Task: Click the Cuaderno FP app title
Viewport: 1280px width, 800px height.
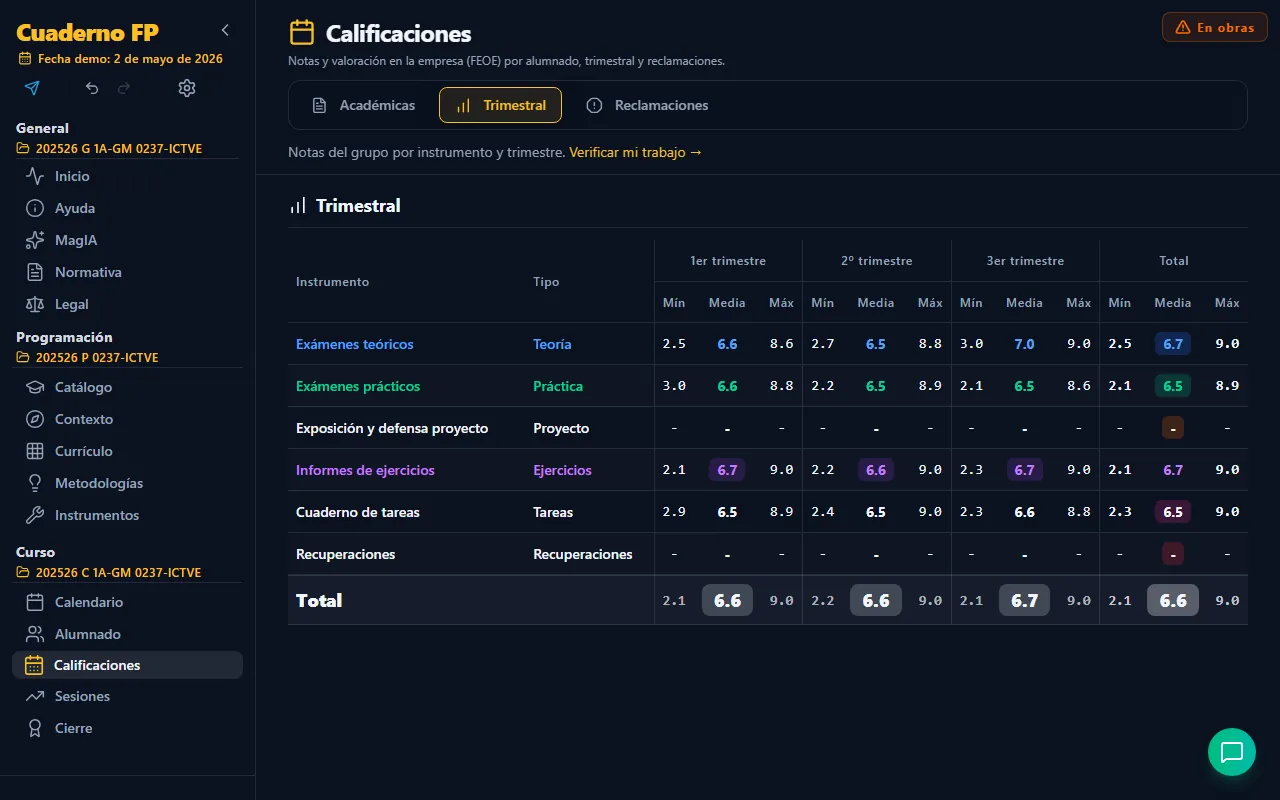Action: click(x=87, y=33)
